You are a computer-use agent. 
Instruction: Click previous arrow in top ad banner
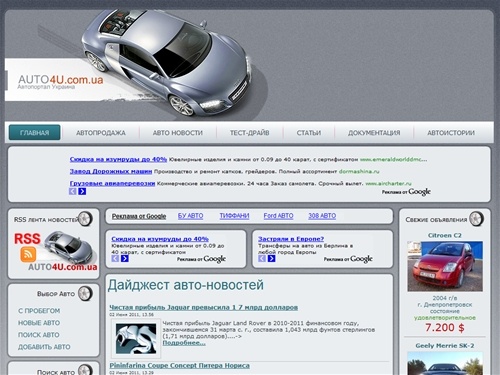click(73, 191)
